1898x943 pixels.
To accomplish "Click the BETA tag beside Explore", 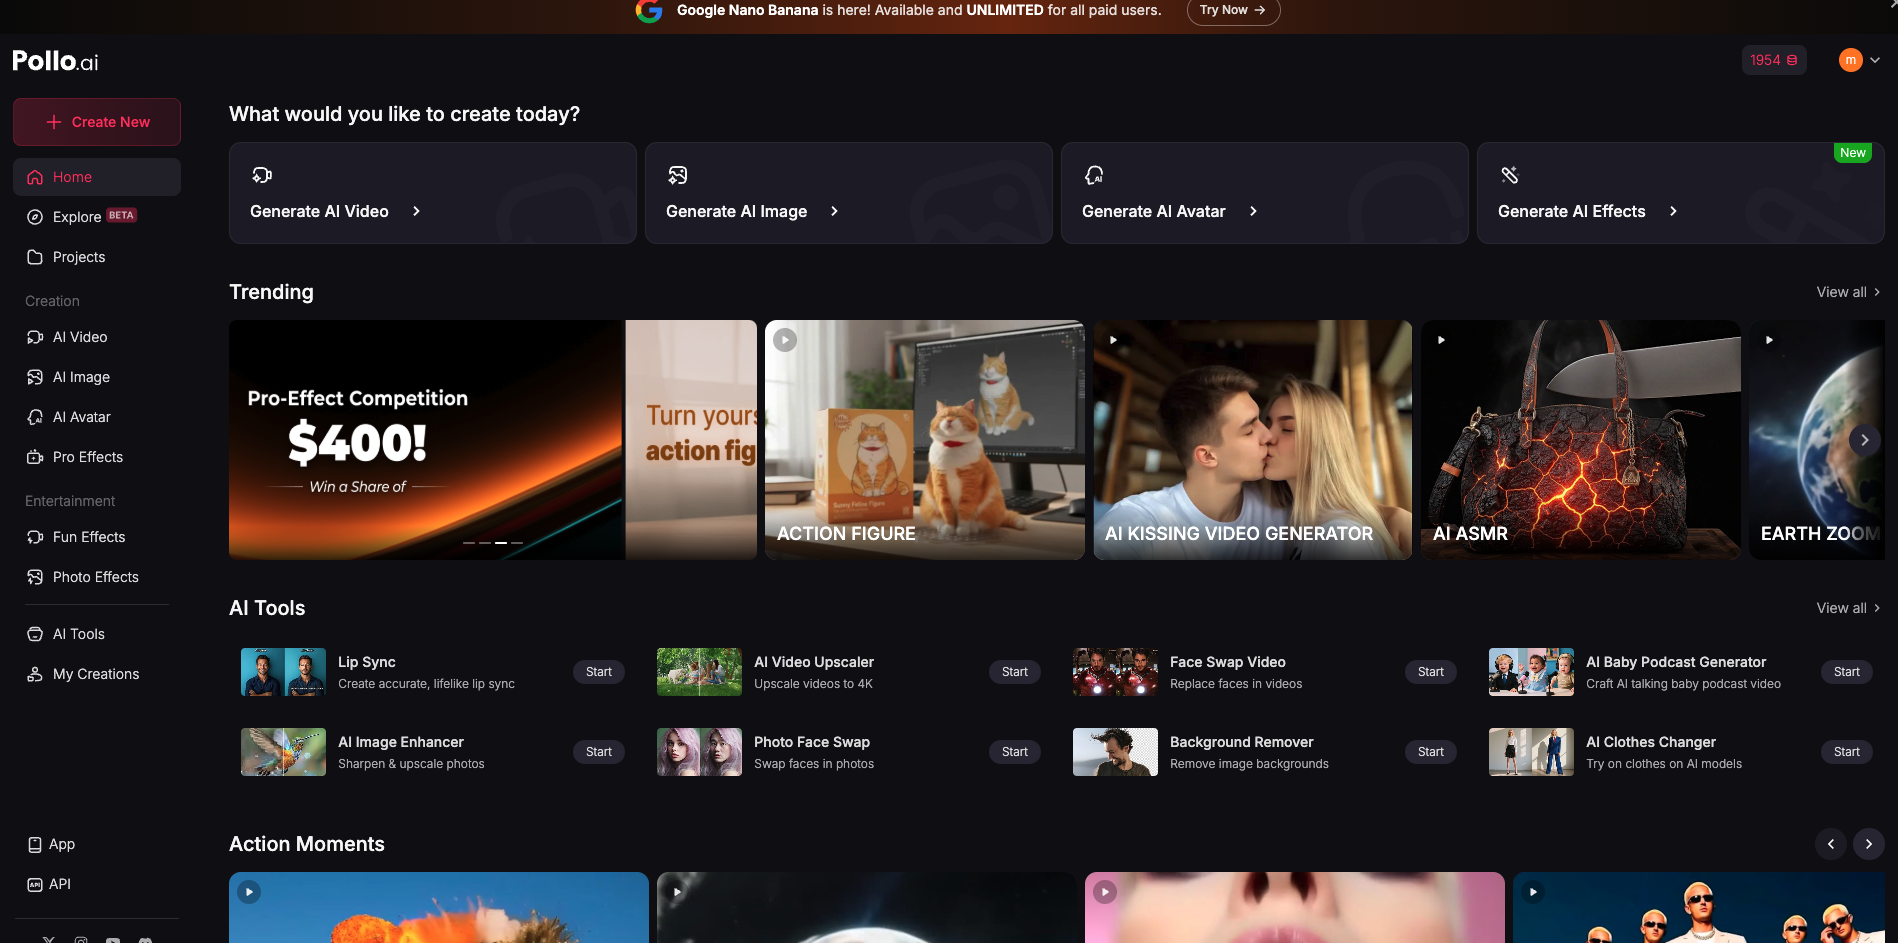I will (x=122, y=215).
